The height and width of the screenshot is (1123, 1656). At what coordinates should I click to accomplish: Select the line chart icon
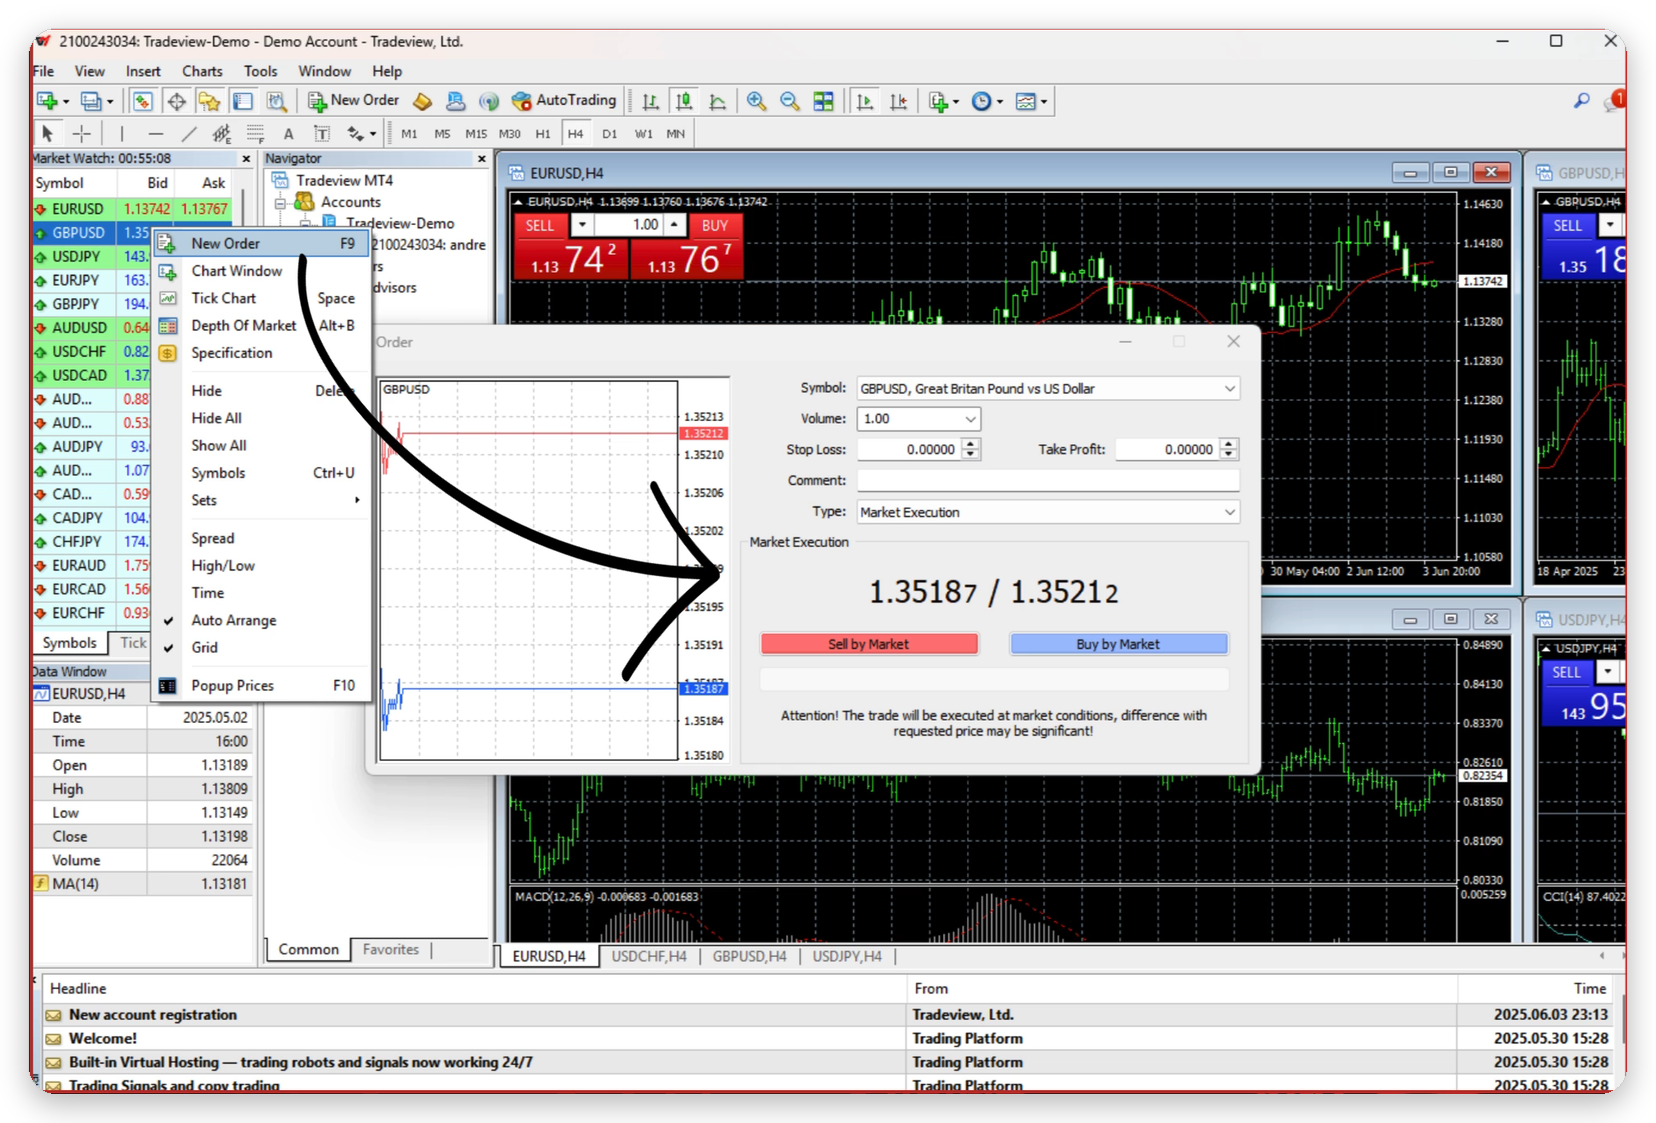[x=717, y=101]
